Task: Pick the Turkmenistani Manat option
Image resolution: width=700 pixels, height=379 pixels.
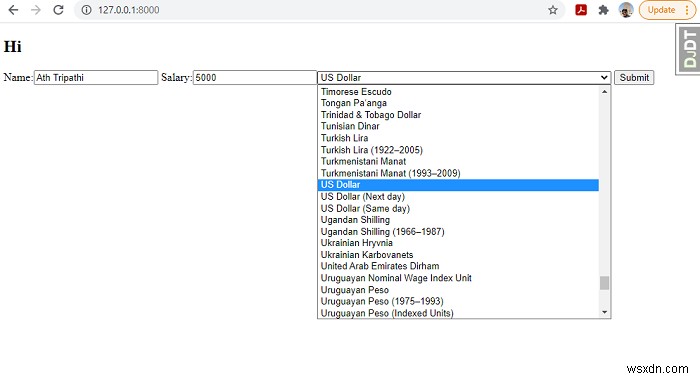Action: tap(458, 161)
